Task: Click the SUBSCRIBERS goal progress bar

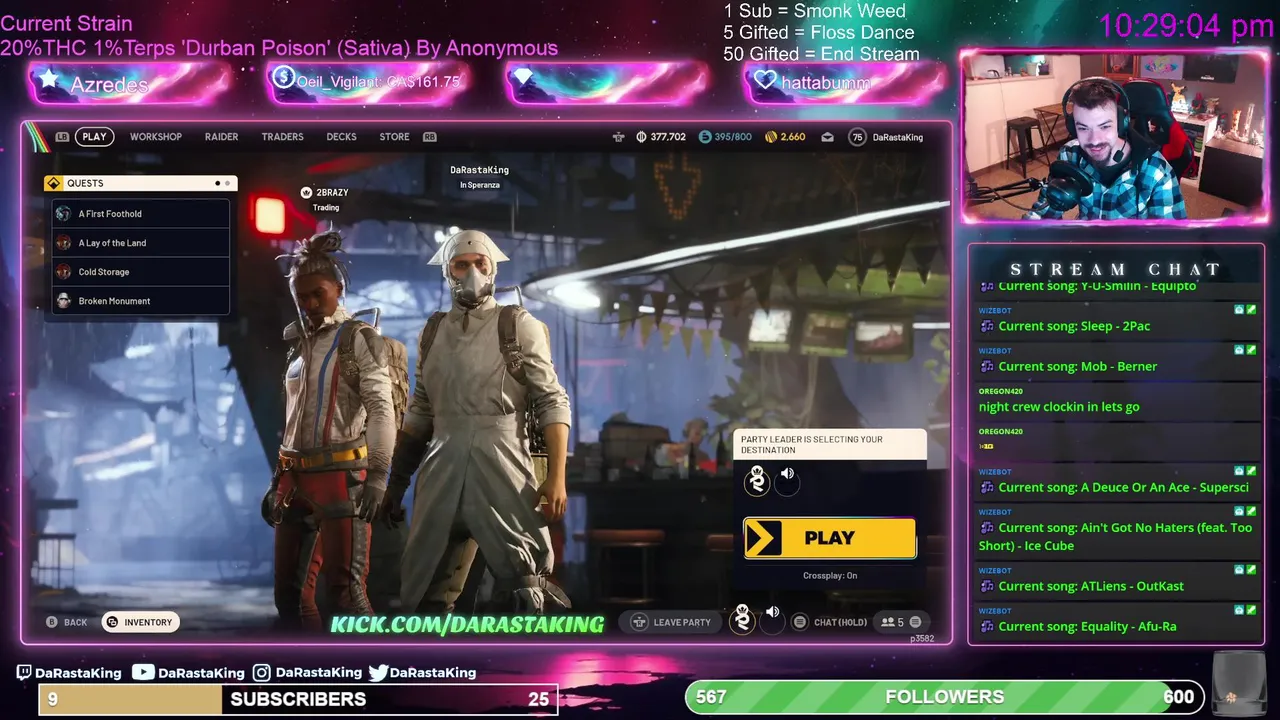Action: click(298, 700)
